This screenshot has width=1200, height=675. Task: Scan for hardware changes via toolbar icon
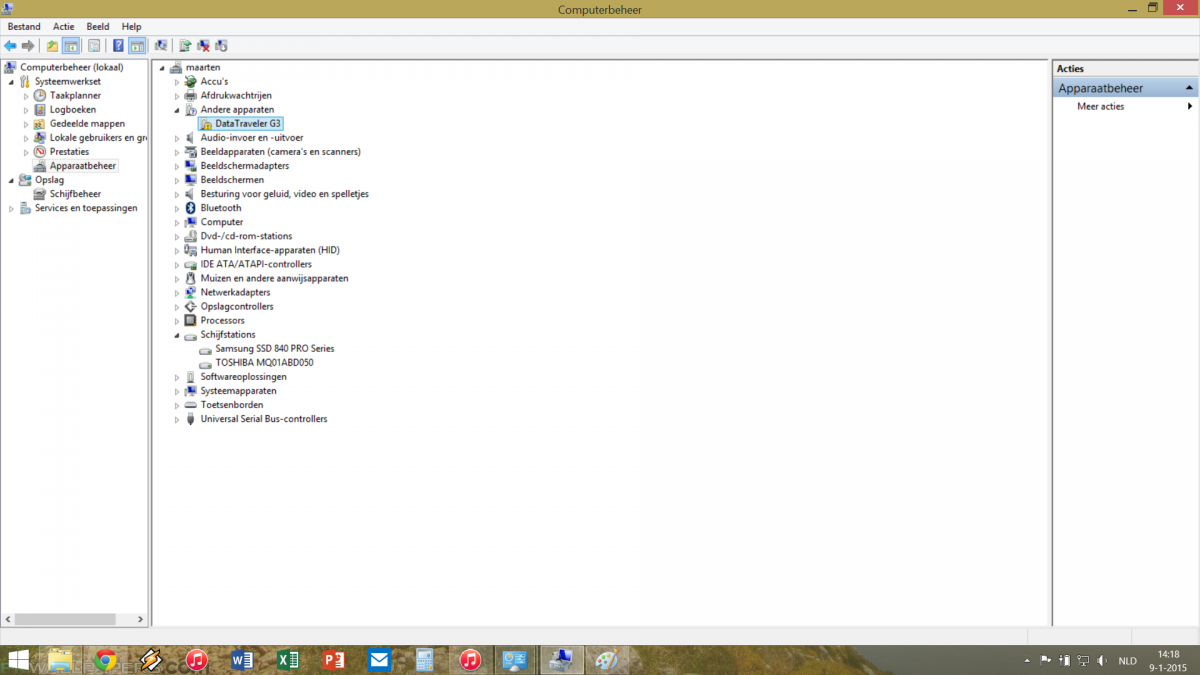point(161,46)
